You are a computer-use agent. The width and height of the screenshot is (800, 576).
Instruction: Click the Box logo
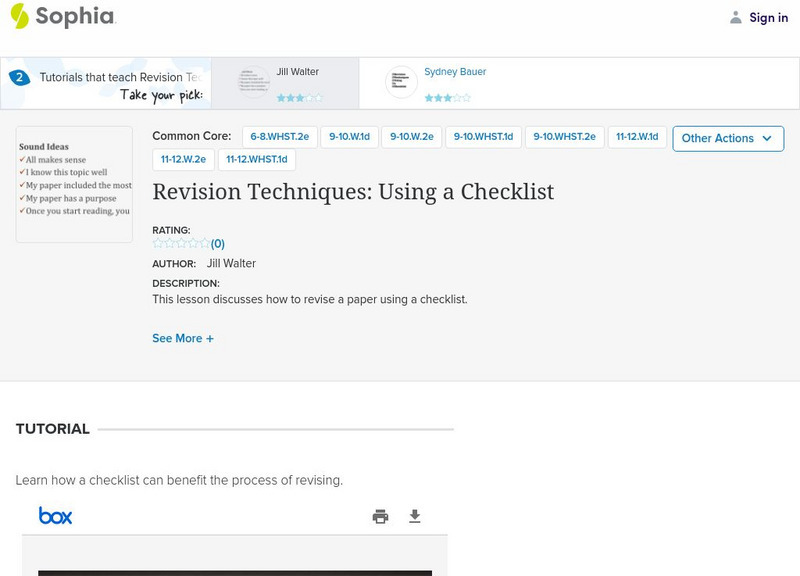56,516
